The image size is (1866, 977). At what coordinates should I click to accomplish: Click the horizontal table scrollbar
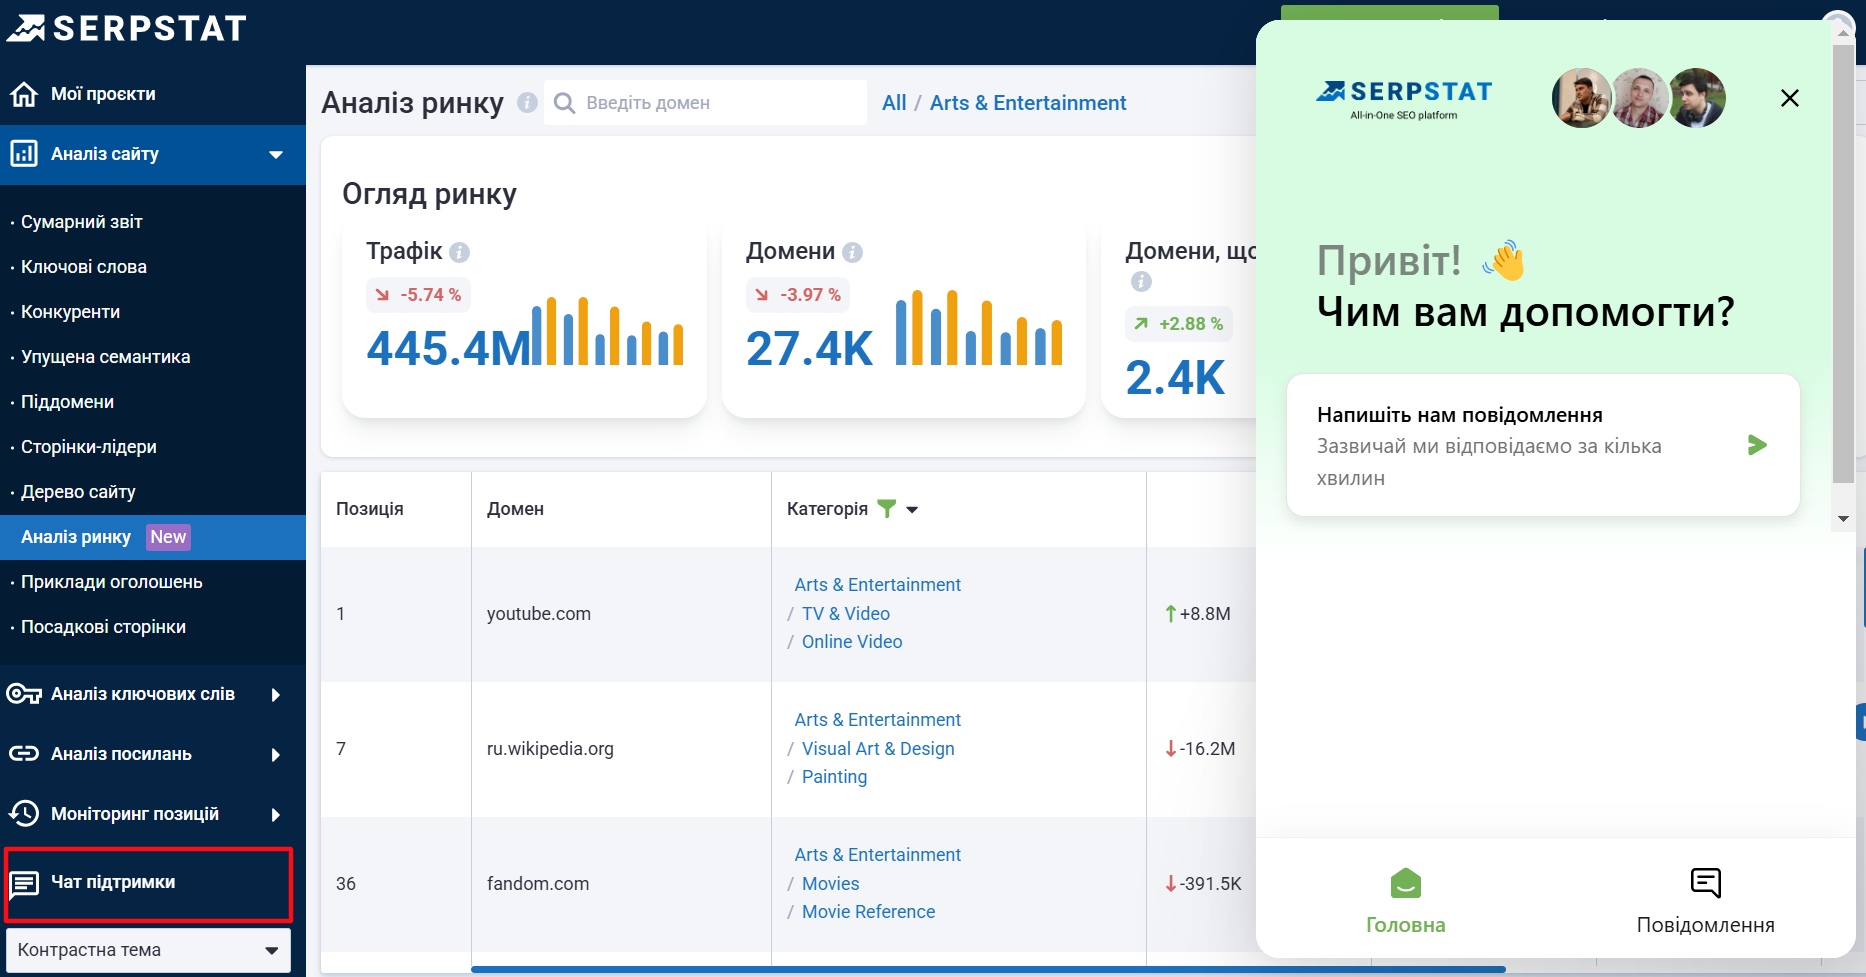[988, 969]
